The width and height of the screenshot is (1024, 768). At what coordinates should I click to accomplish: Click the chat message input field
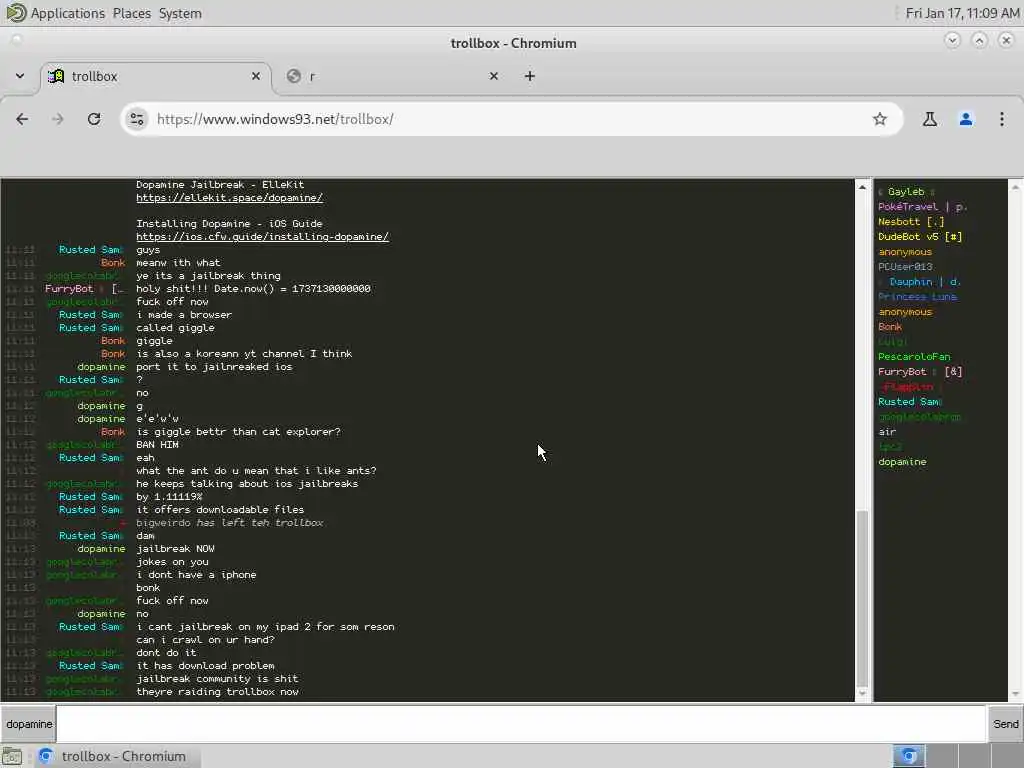[520, 724]
